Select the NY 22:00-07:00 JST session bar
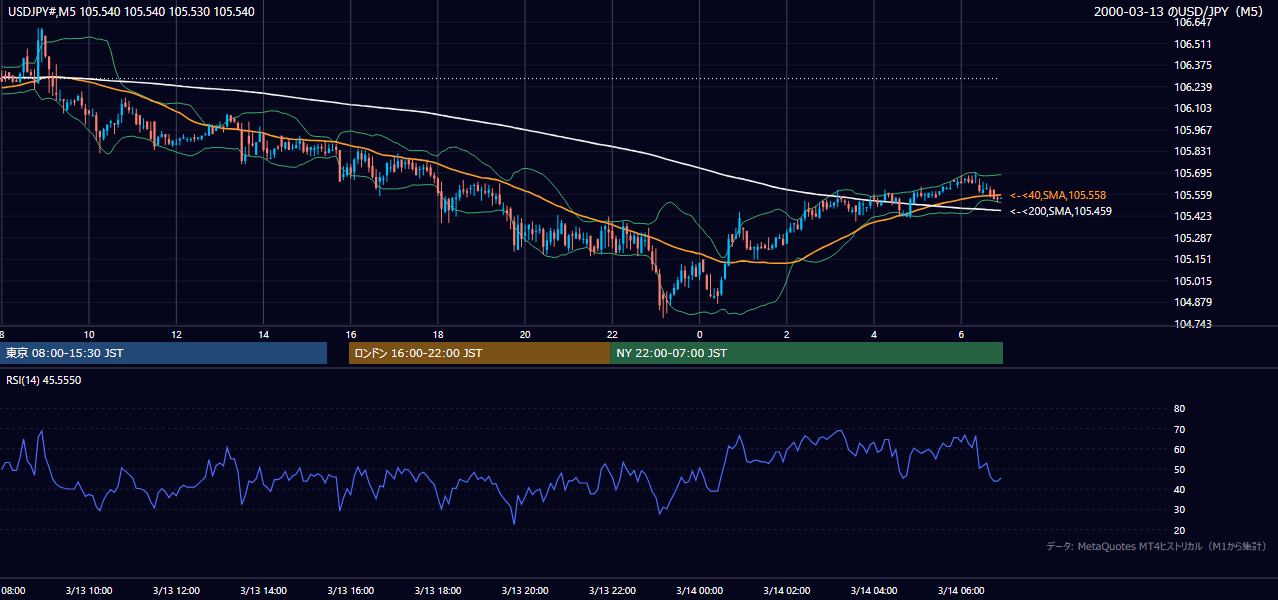This screenshot has width=1278, height=600. click(806, 353)
